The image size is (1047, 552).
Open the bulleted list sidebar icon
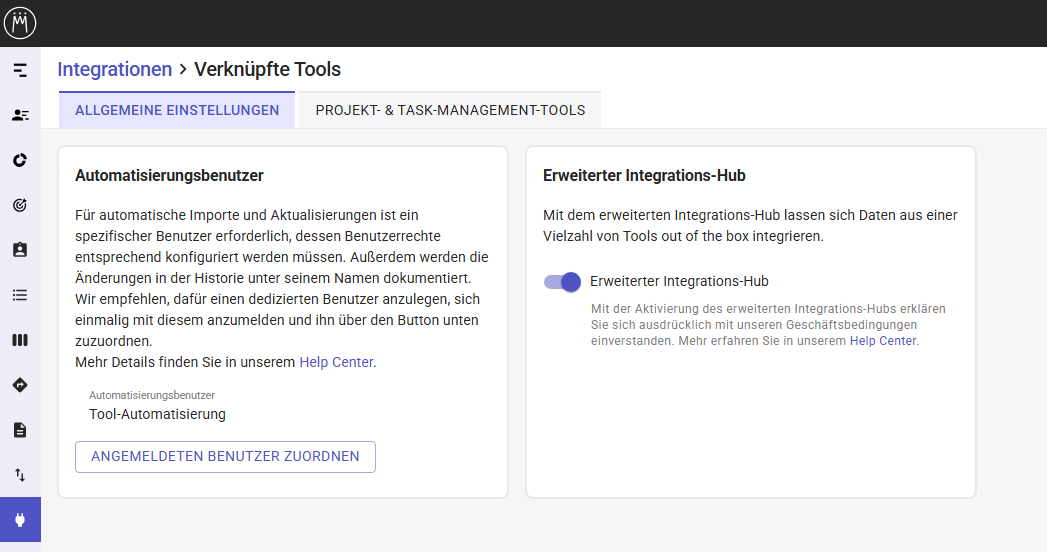(x=20, y=295)
